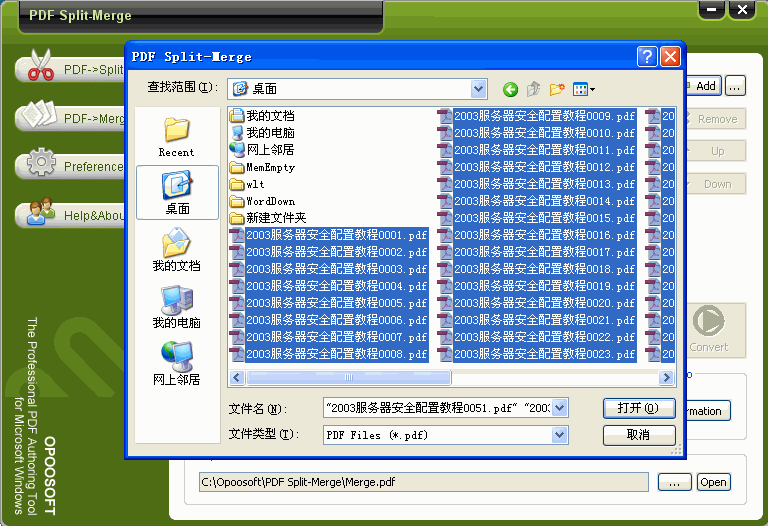Expand the 文件名 dropdown arrow
Image resolution: width=768 pixels, height=526 pixels.
point(560,407)
